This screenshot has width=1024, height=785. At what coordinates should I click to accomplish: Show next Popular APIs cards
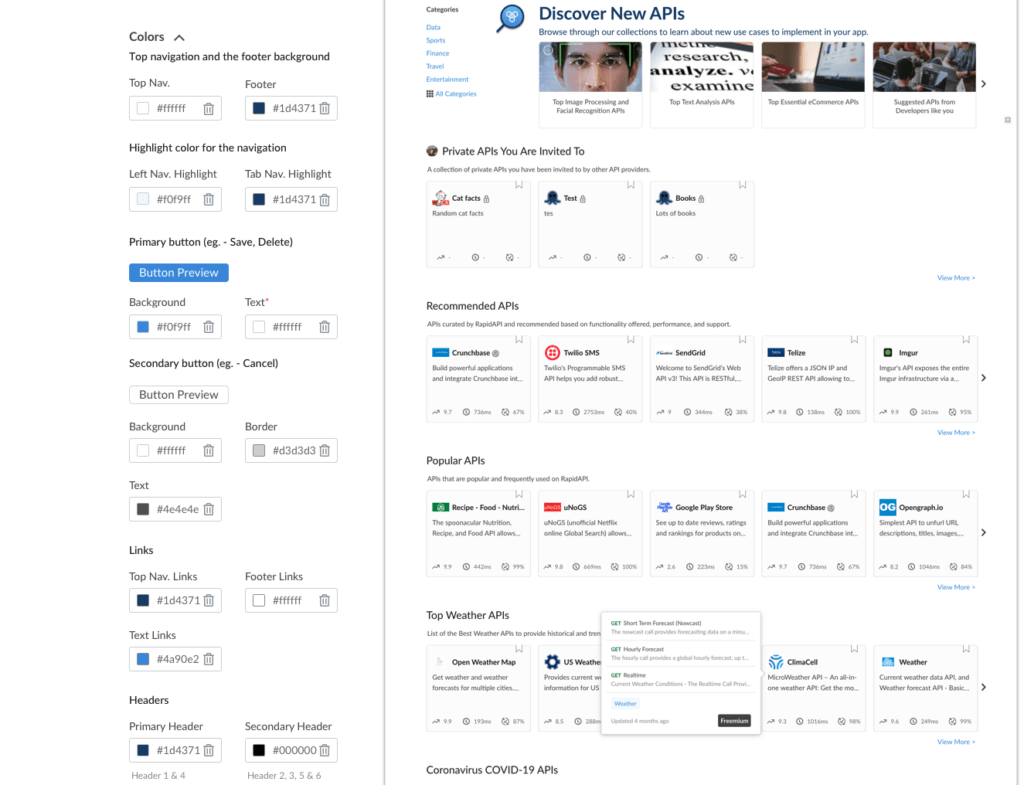pos(984,533)
